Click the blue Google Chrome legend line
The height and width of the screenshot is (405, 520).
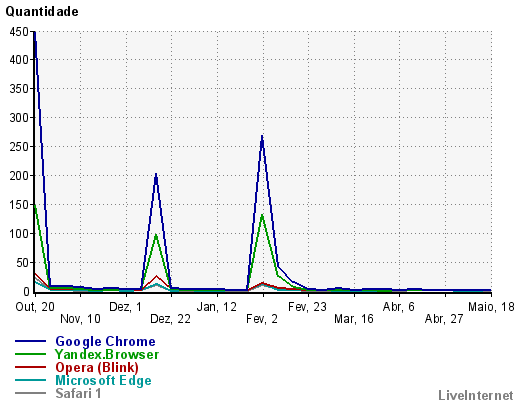pyautogui.click(x=30, y=341)
